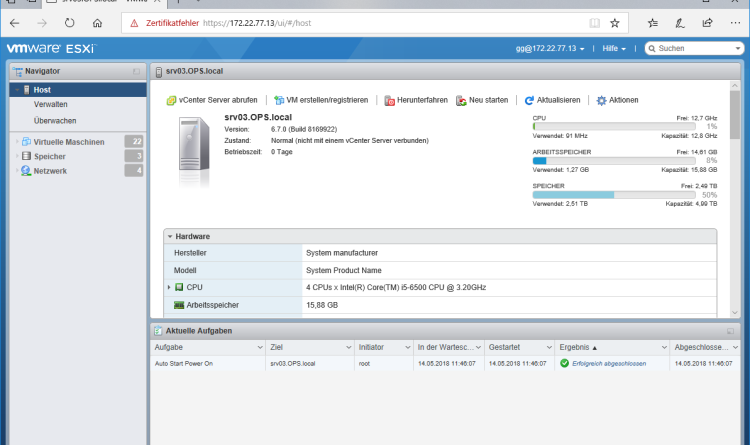Screen dimensions: 750x445
Task: Select Verwalten under Host
Action: pyautogui.click(x=51, y=105)
